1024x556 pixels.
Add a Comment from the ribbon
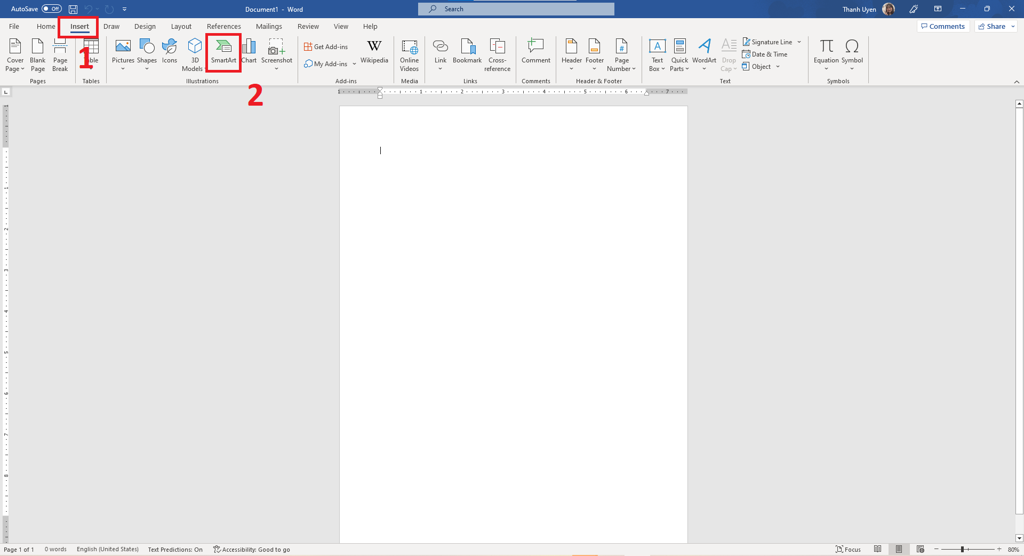[x=536, y=52]
